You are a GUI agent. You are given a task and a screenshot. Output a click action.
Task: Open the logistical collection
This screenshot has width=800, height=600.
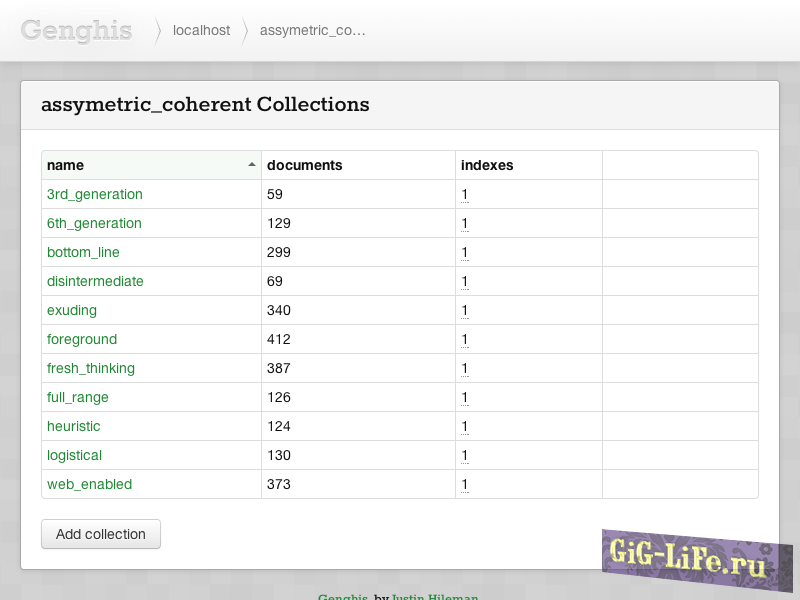[x=74, y=455]
